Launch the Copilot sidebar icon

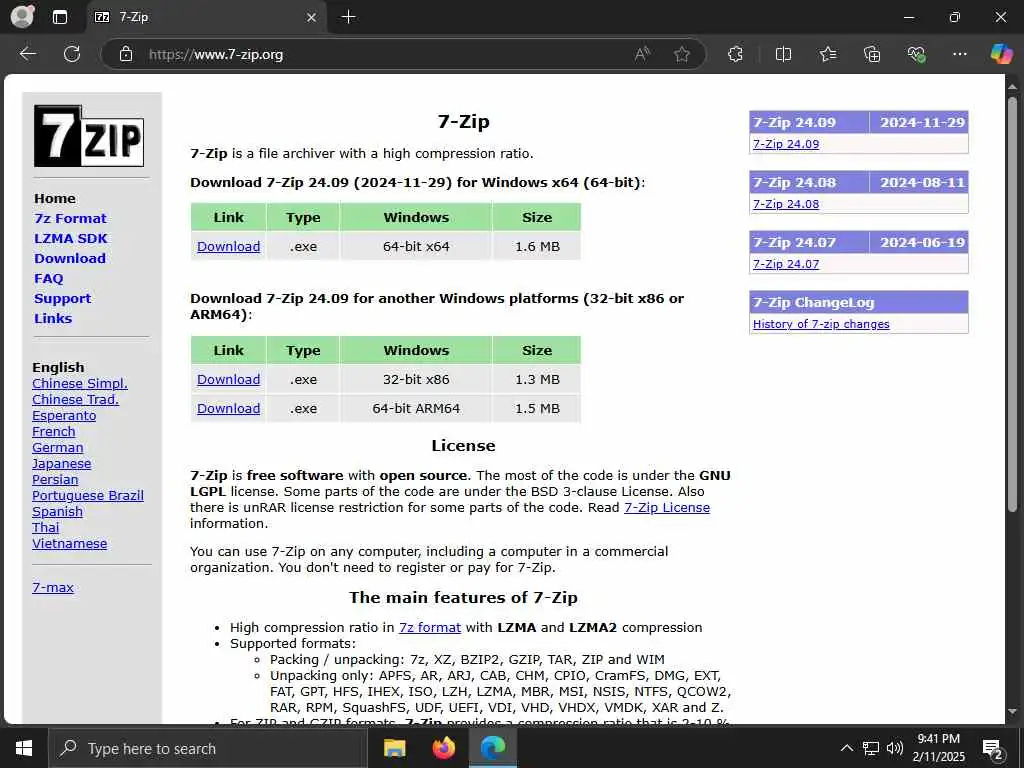[1000, 54]
